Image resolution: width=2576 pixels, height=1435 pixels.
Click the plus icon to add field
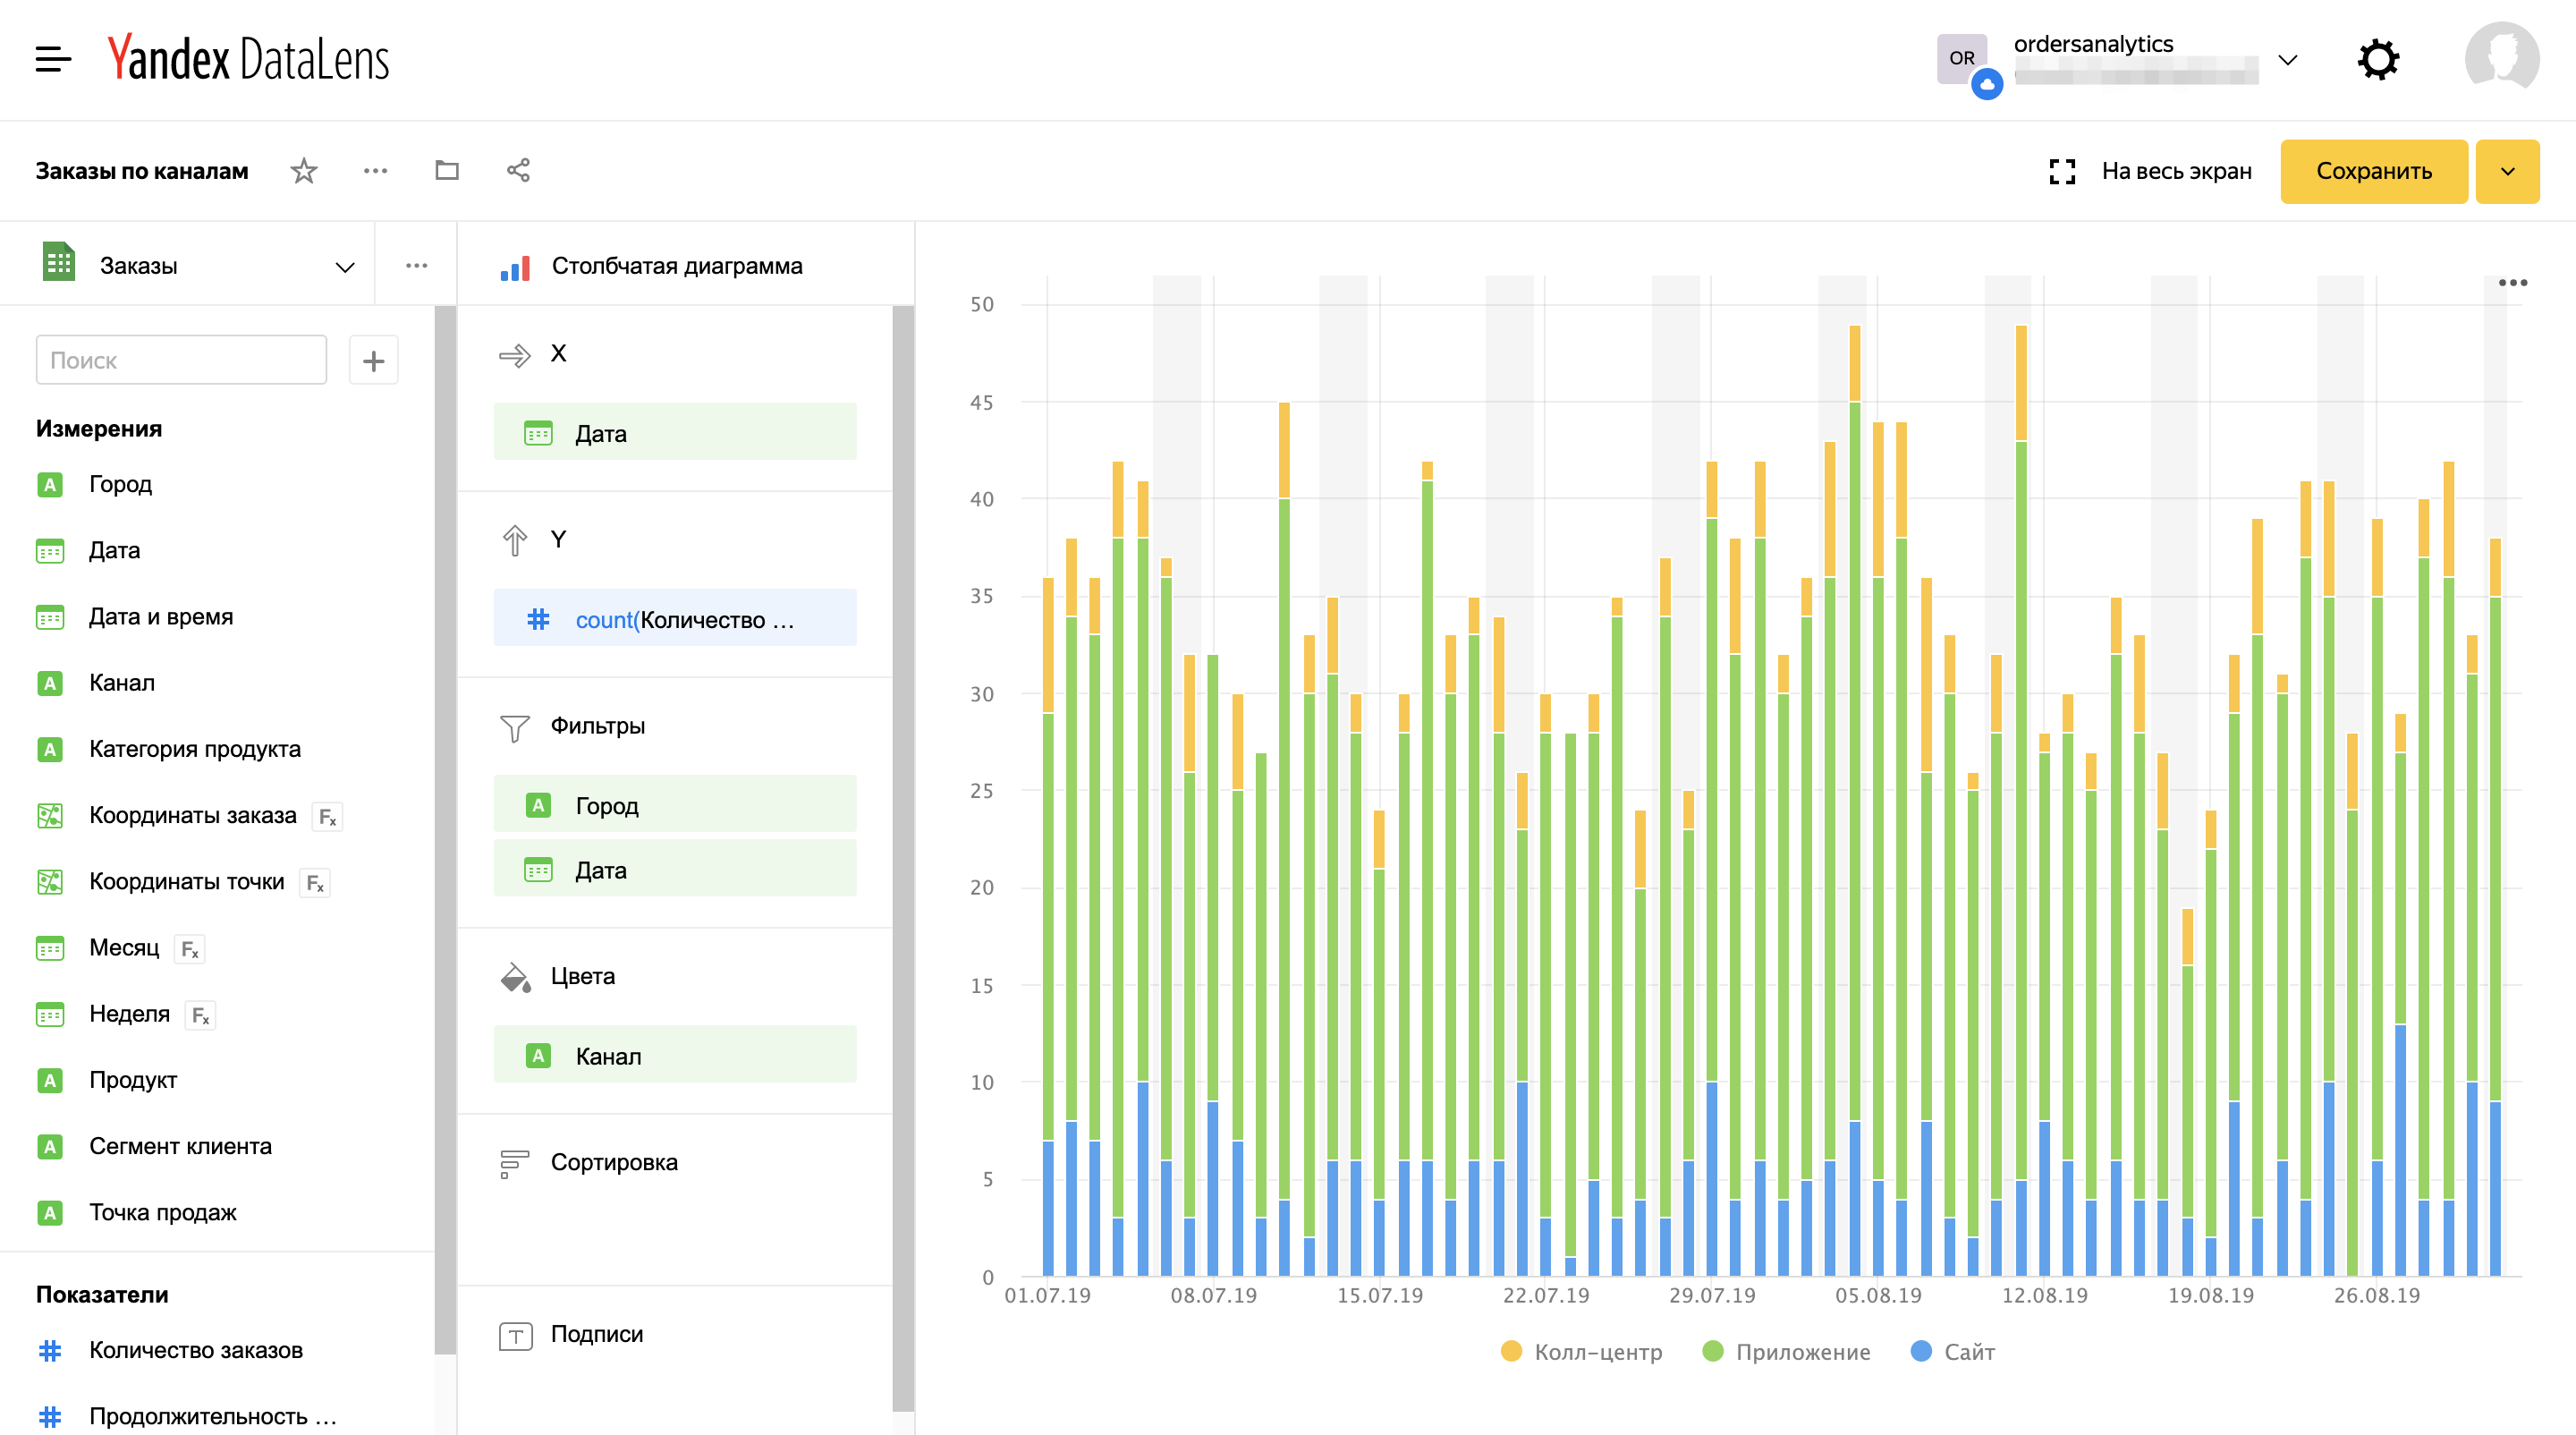tap(373, 360)
